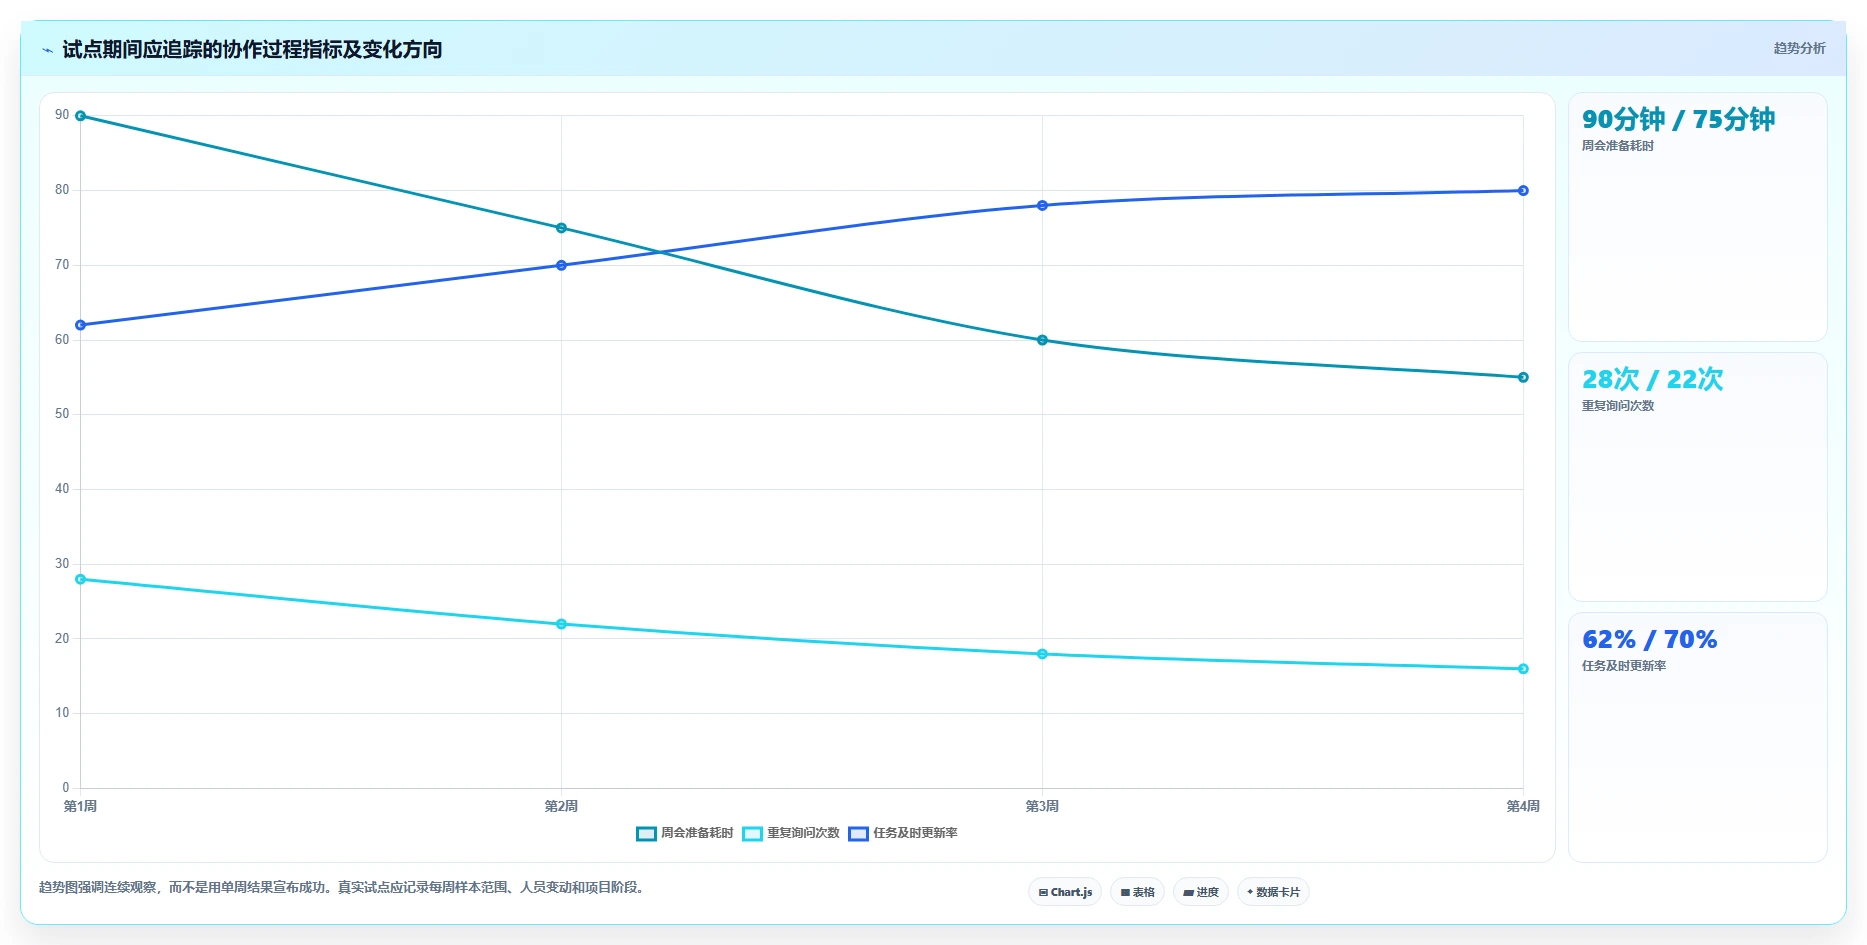Select the 第2周 point of 周会准备耗时 at 75
Screen dimensions: 1867x945
tap(561, 228)
